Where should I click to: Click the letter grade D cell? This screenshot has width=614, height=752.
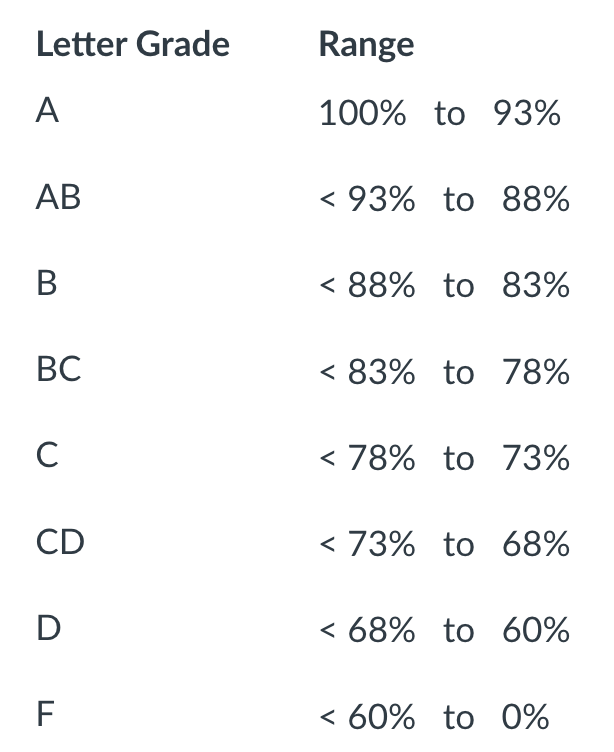48,630
